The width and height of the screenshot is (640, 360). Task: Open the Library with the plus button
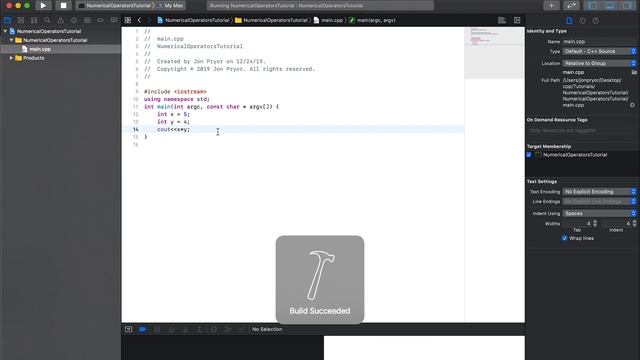click(x=551, y=6)
